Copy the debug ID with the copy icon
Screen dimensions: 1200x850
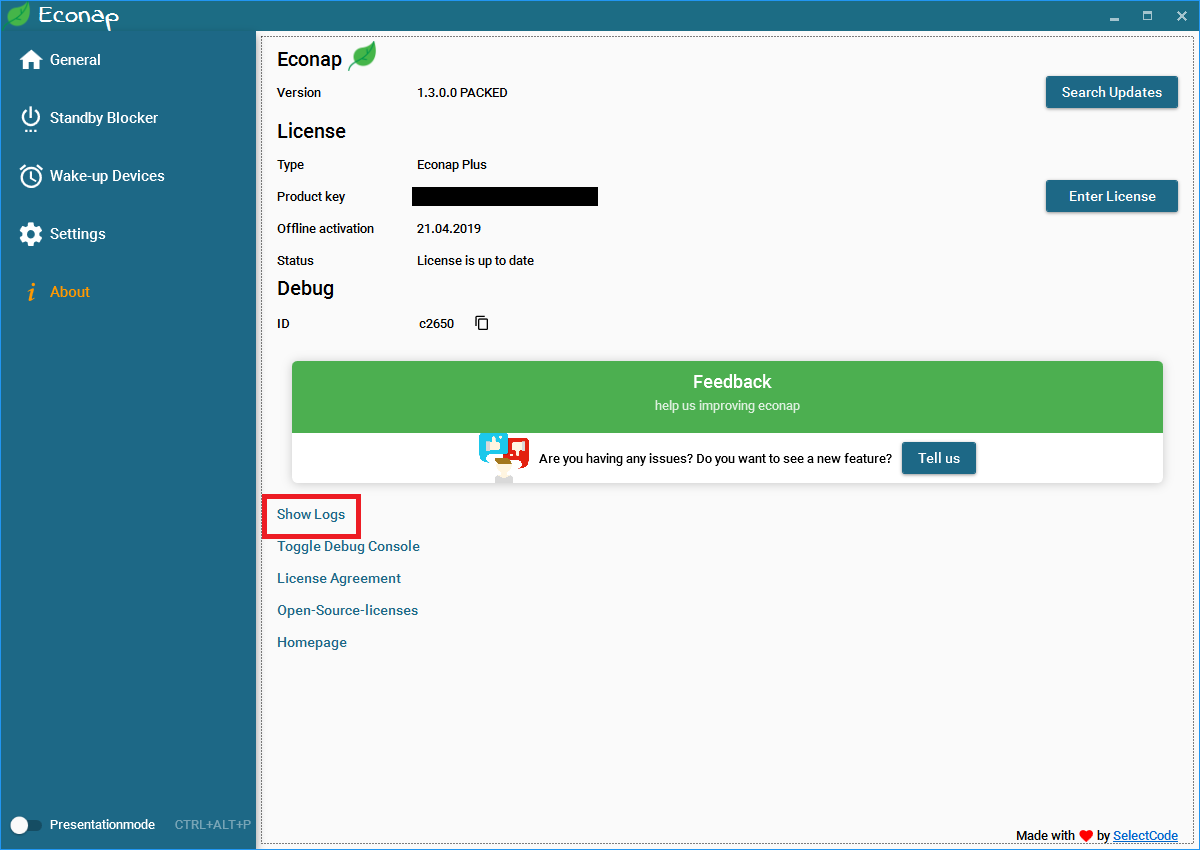(482, 323)
